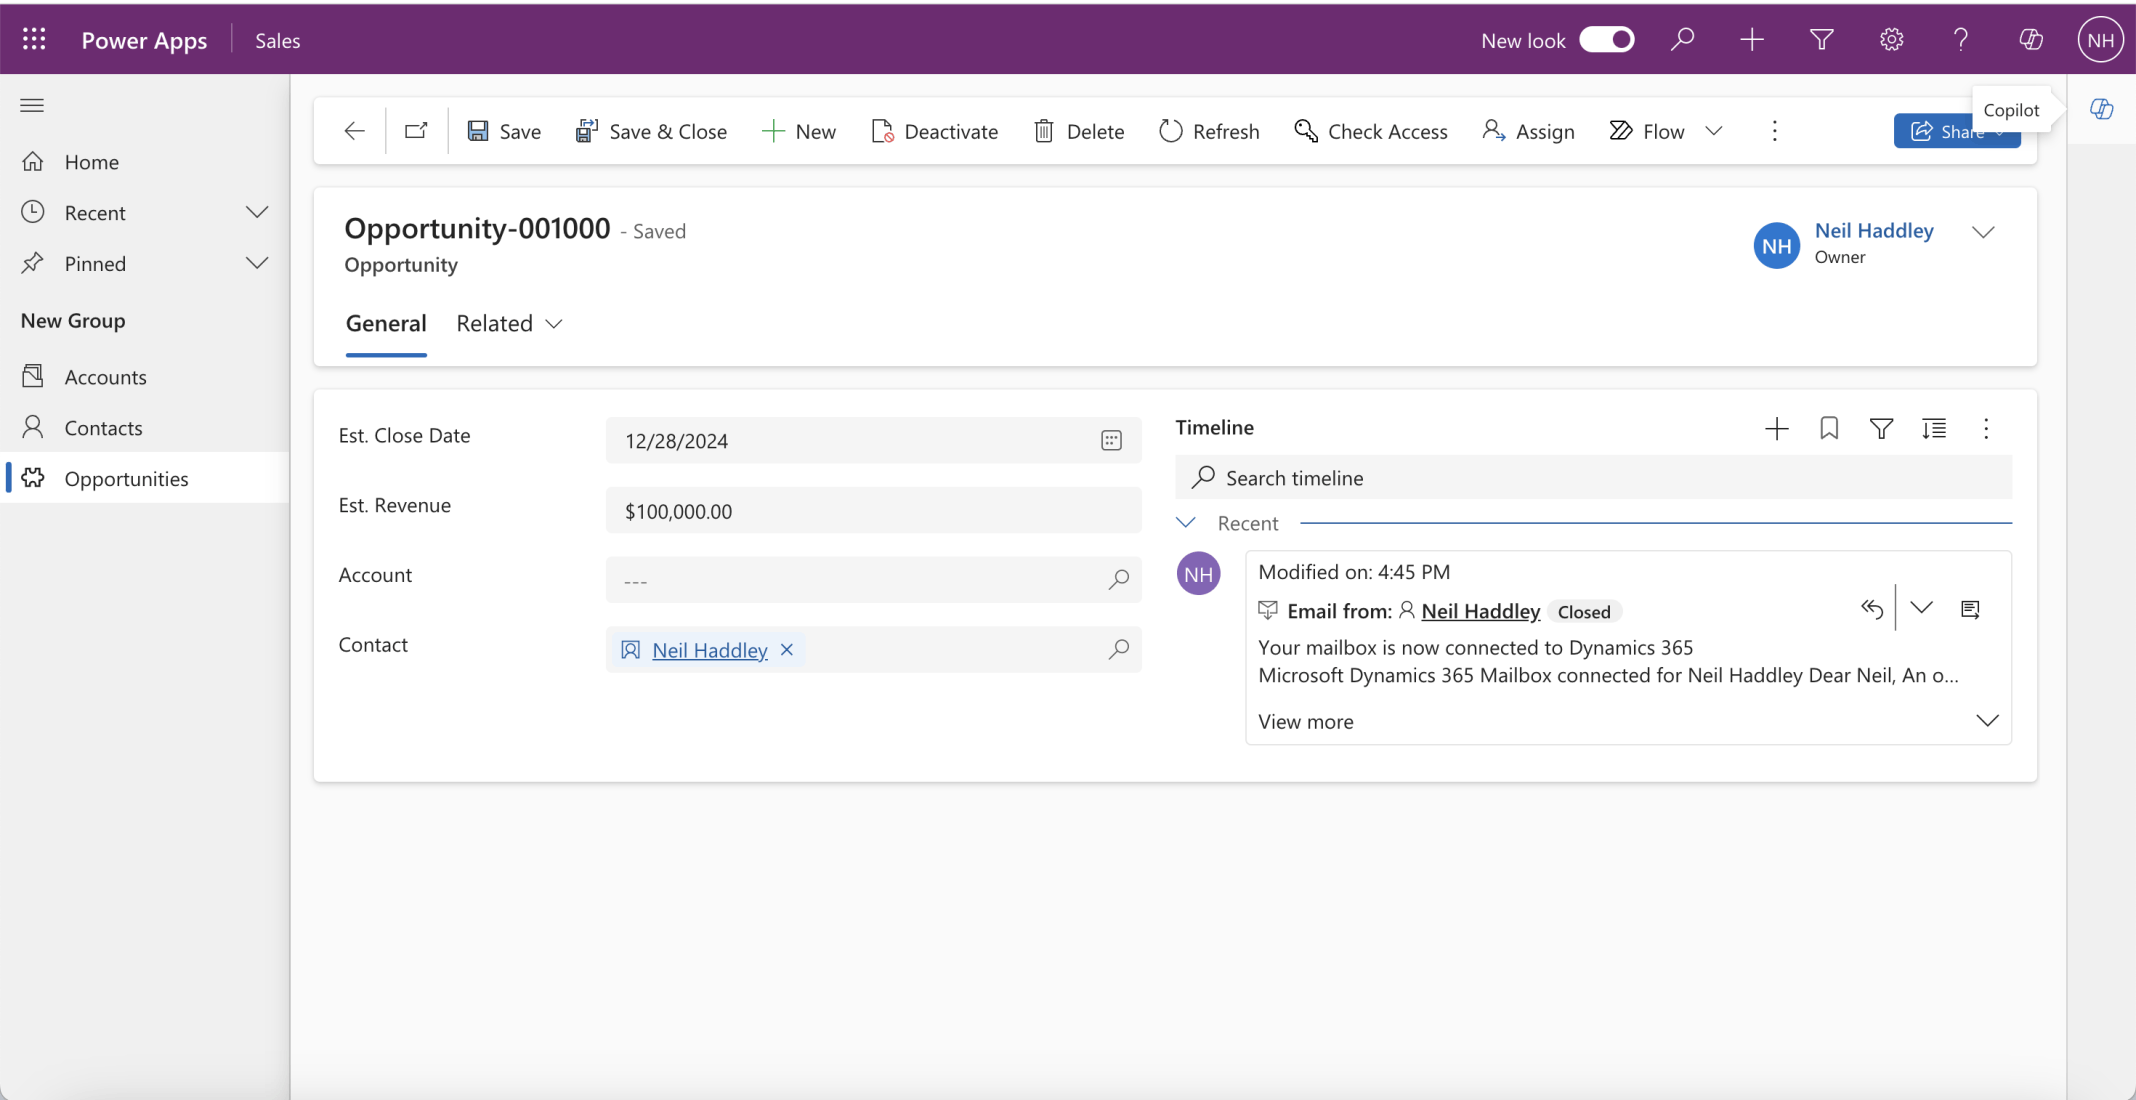The width and height of the screenshot is (2136, 1100).
Task: Switch to the General tab
Action: (386, 323)
